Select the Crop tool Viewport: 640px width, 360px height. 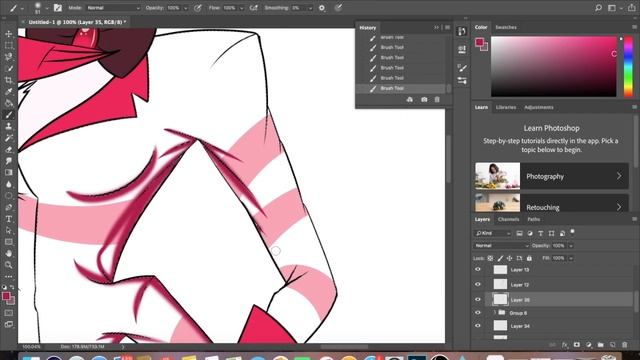point(9,80)
